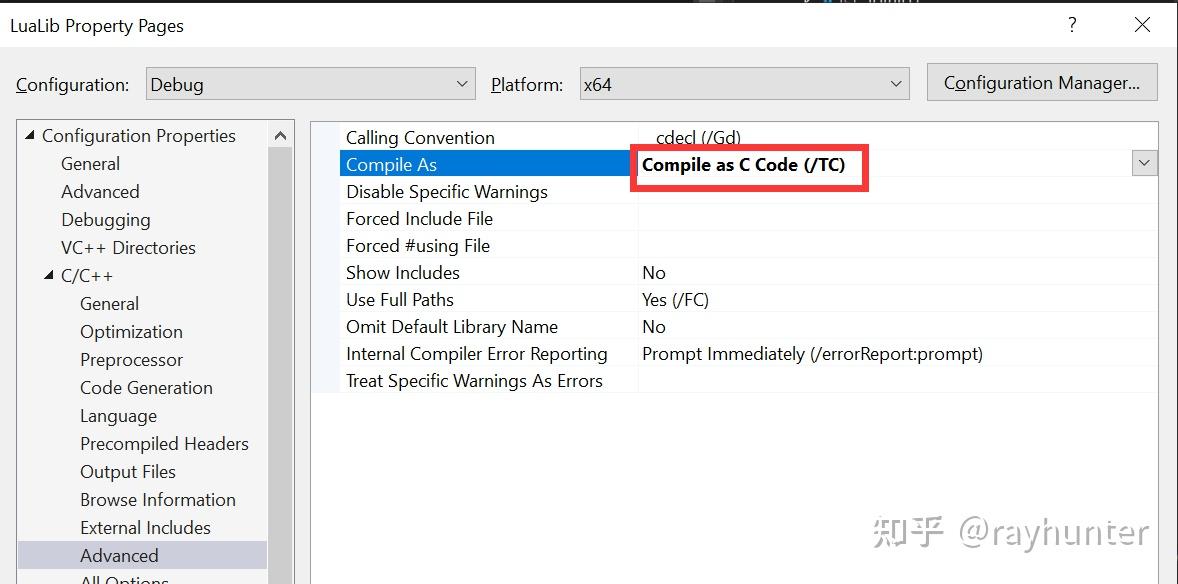This screenshot has height=584, width=1178.
Task: Click the tree panel scrollbar up arrow
Action: (280, 133)
